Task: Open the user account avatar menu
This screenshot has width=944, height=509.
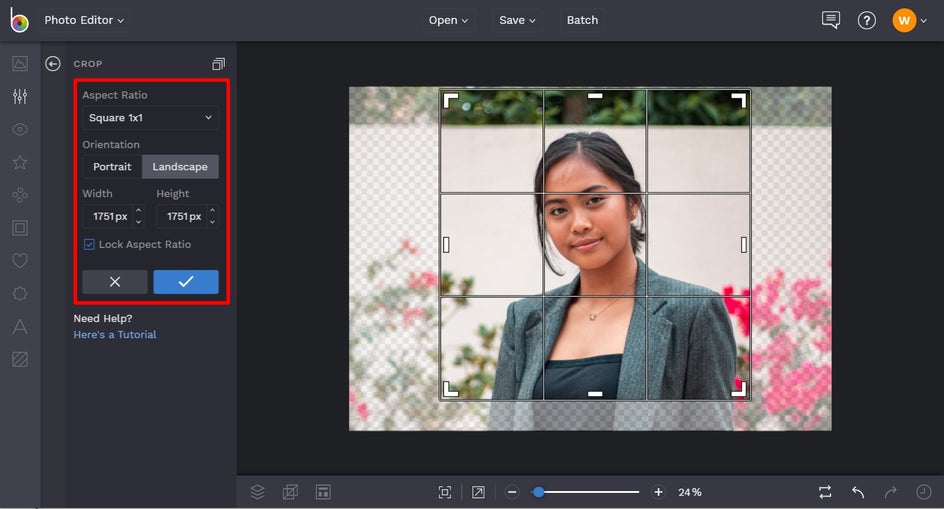Action: pyautogui.click(x=904, y=20)
